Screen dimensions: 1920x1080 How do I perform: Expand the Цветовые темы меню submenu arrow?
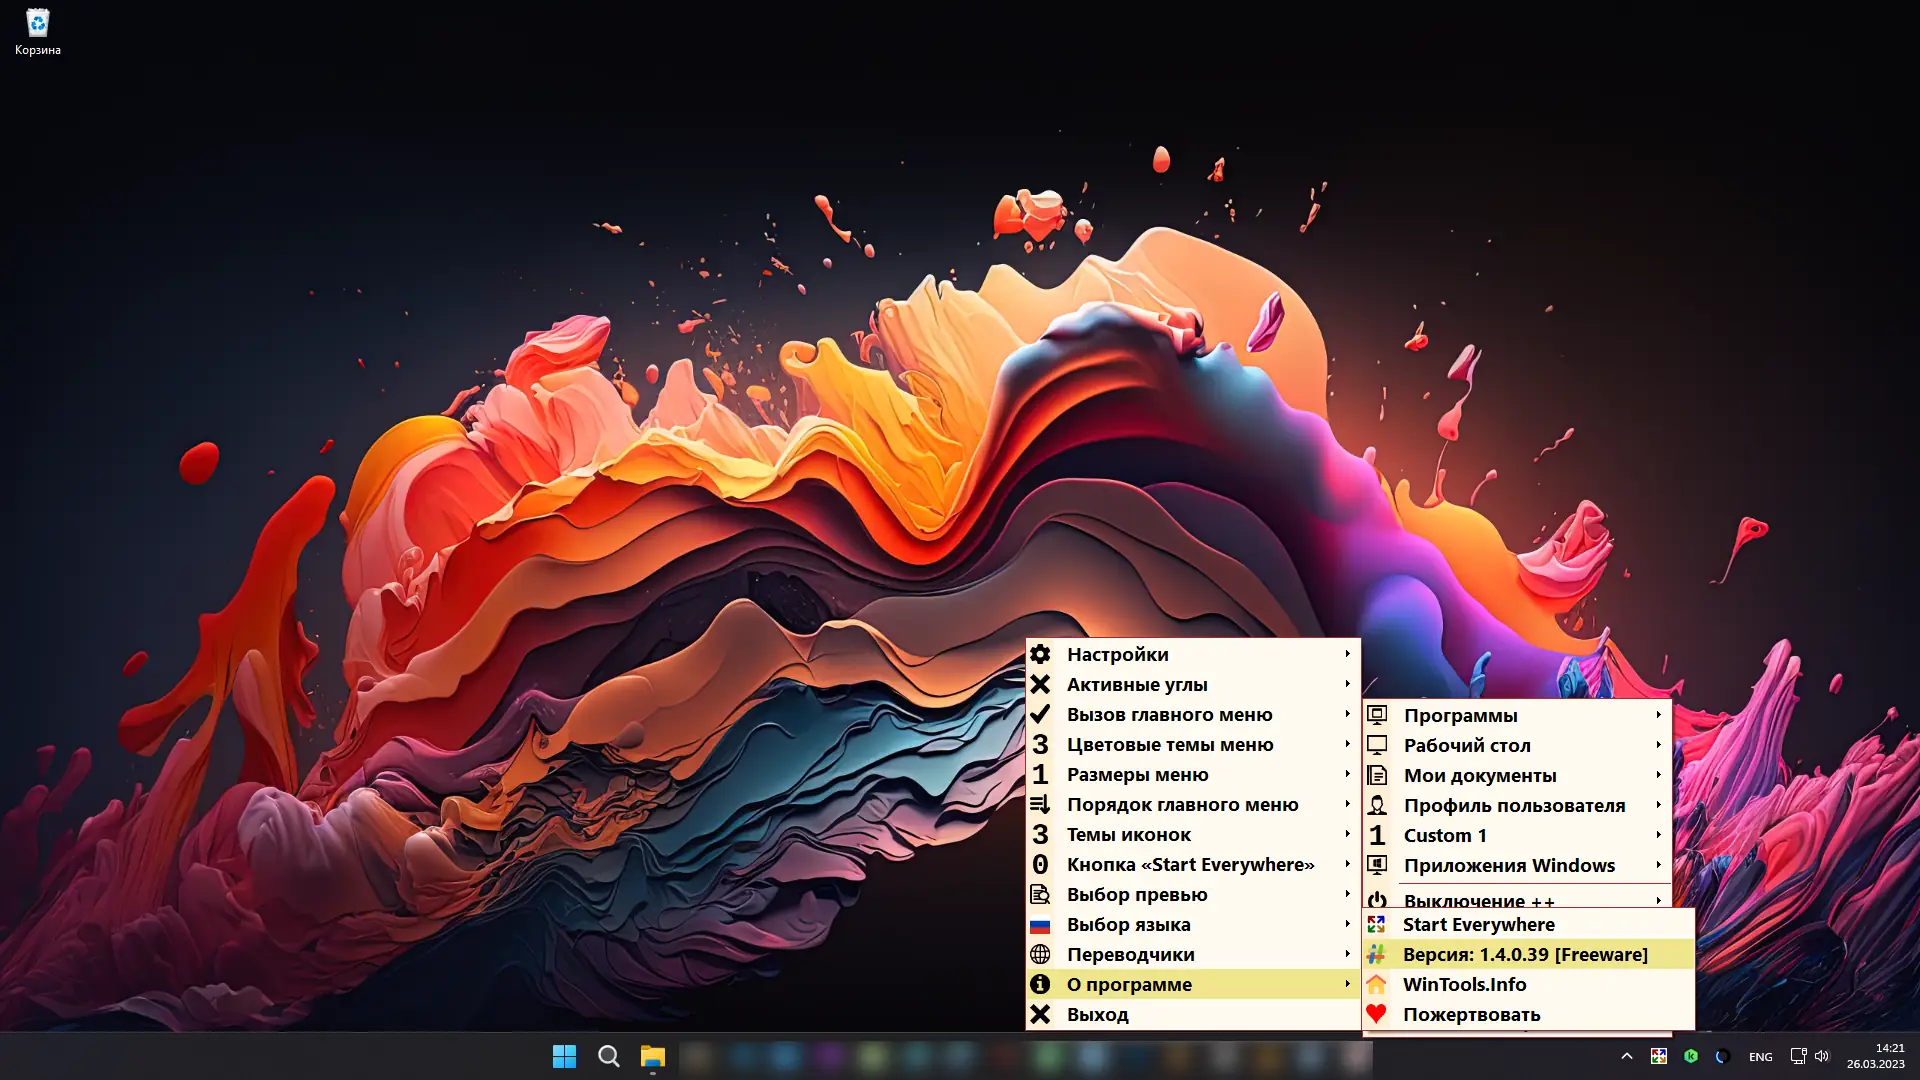click(x=1347, y=744)
